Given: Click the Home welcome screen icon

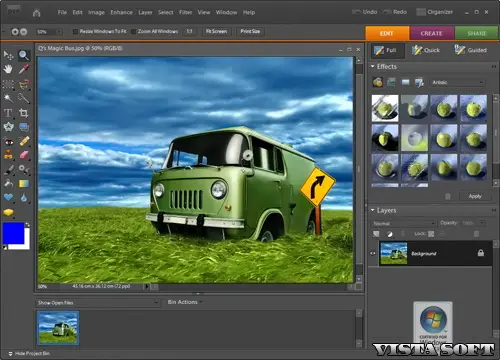Looking at the screenshot, I should pyautogui.click(x=37, y=13).
